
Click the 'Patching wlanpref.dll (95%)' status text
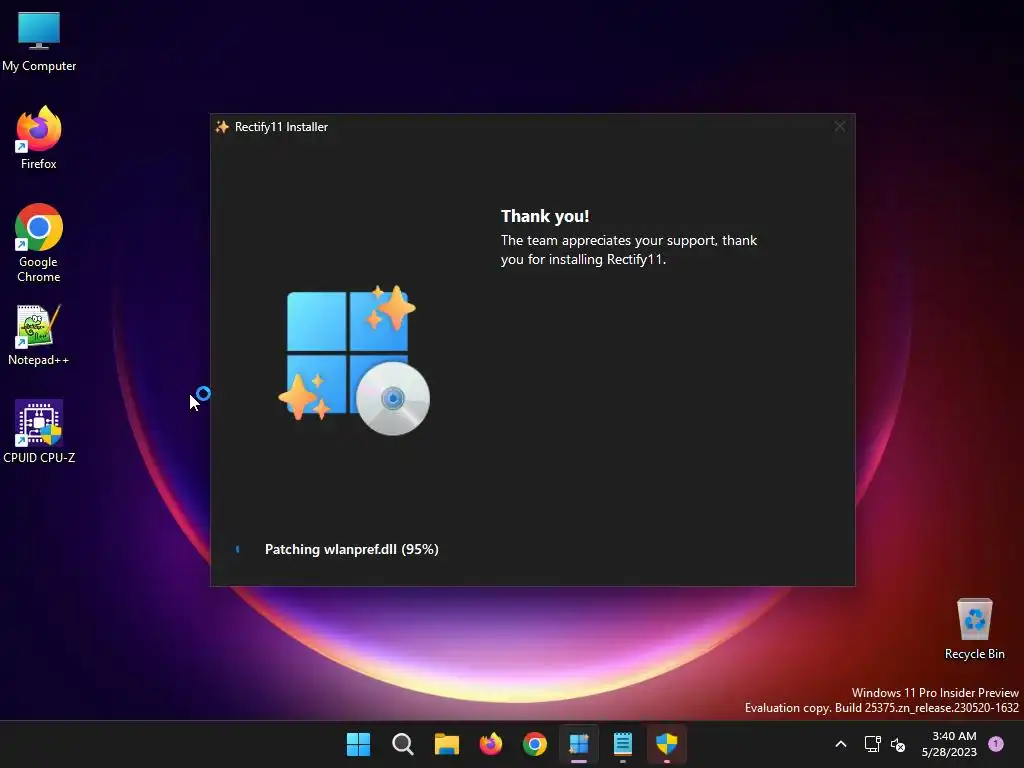[351, 549]
